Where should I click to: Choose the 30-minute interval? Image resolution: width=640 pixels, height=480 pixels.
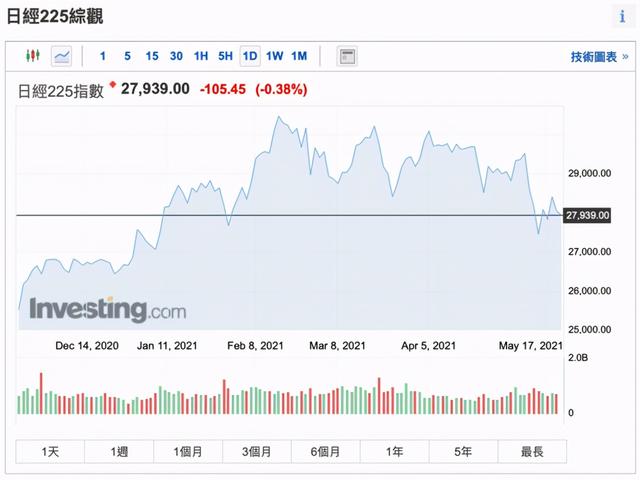[176, 56]
